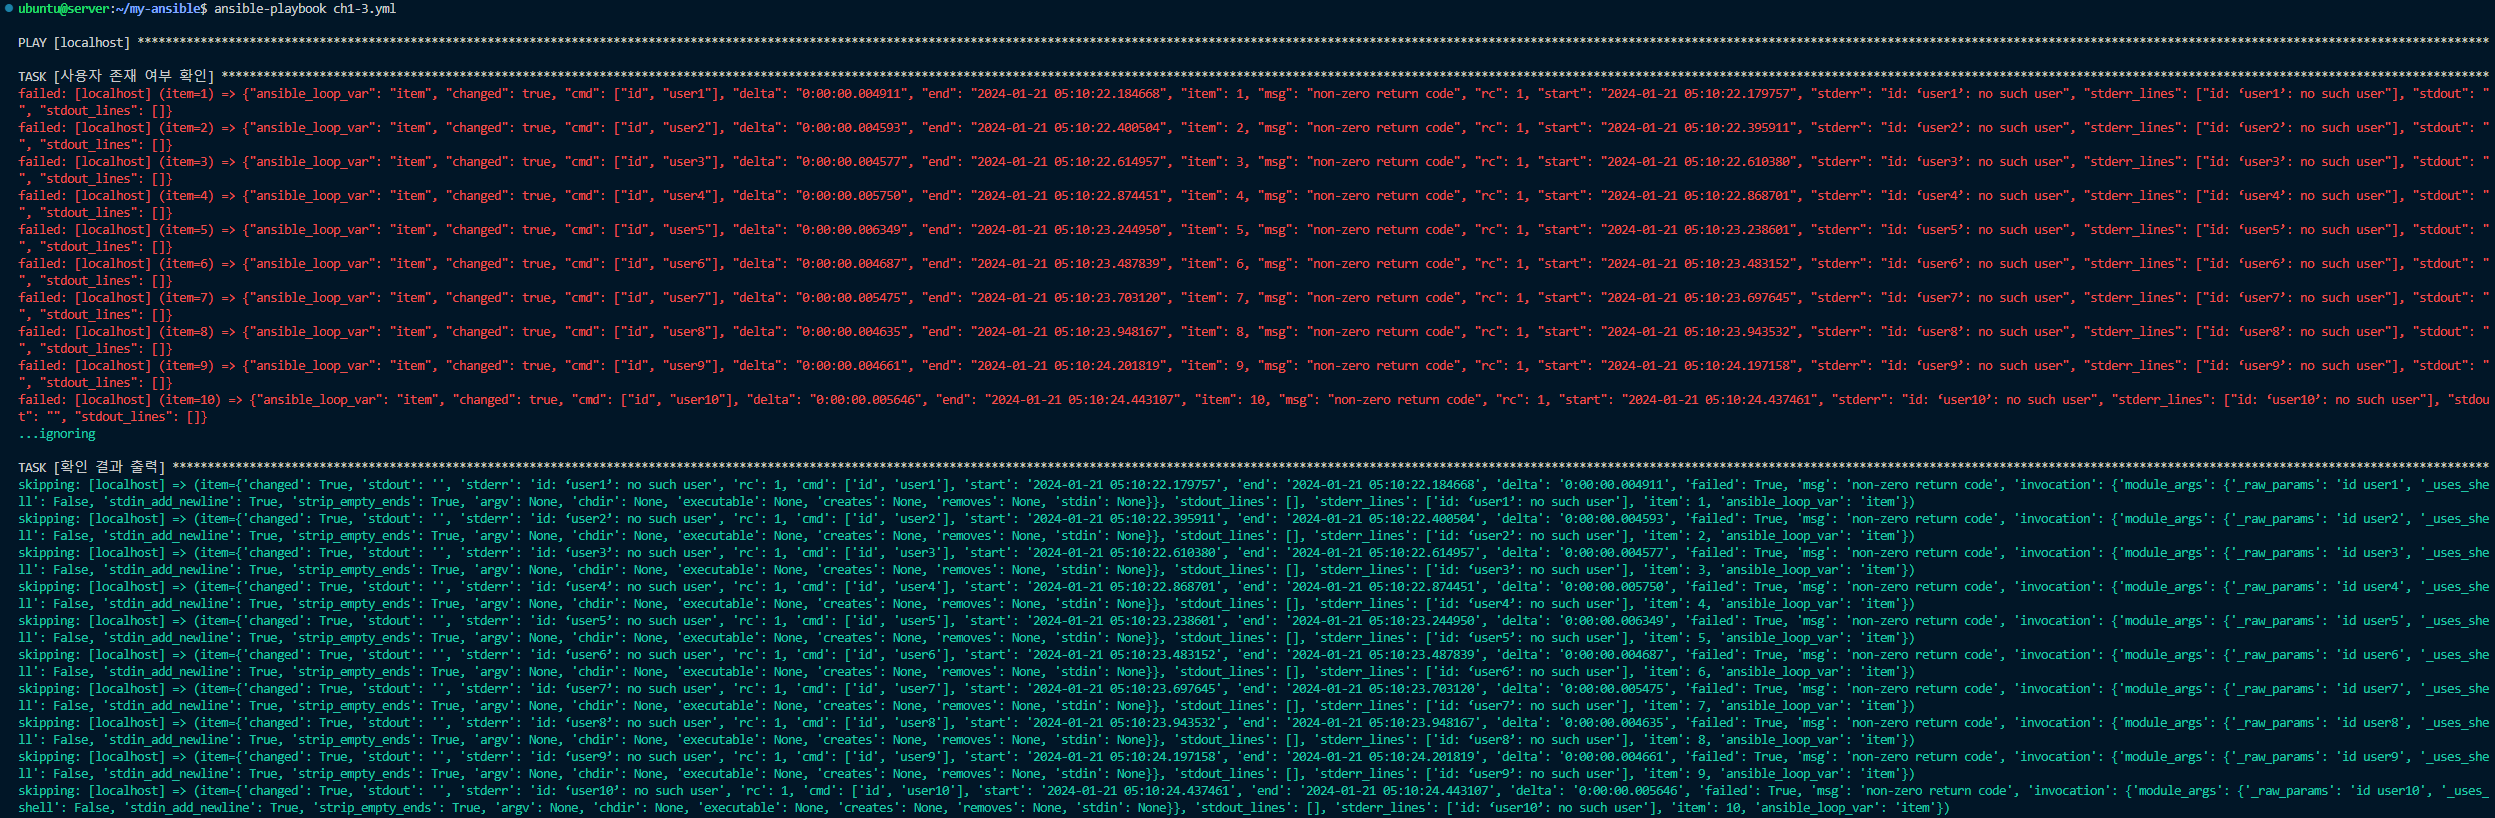Click 'failed:' on the (item=5) line
Image resolution: width=2495 pixels, height=818 pixels.
tap(43, 229)
